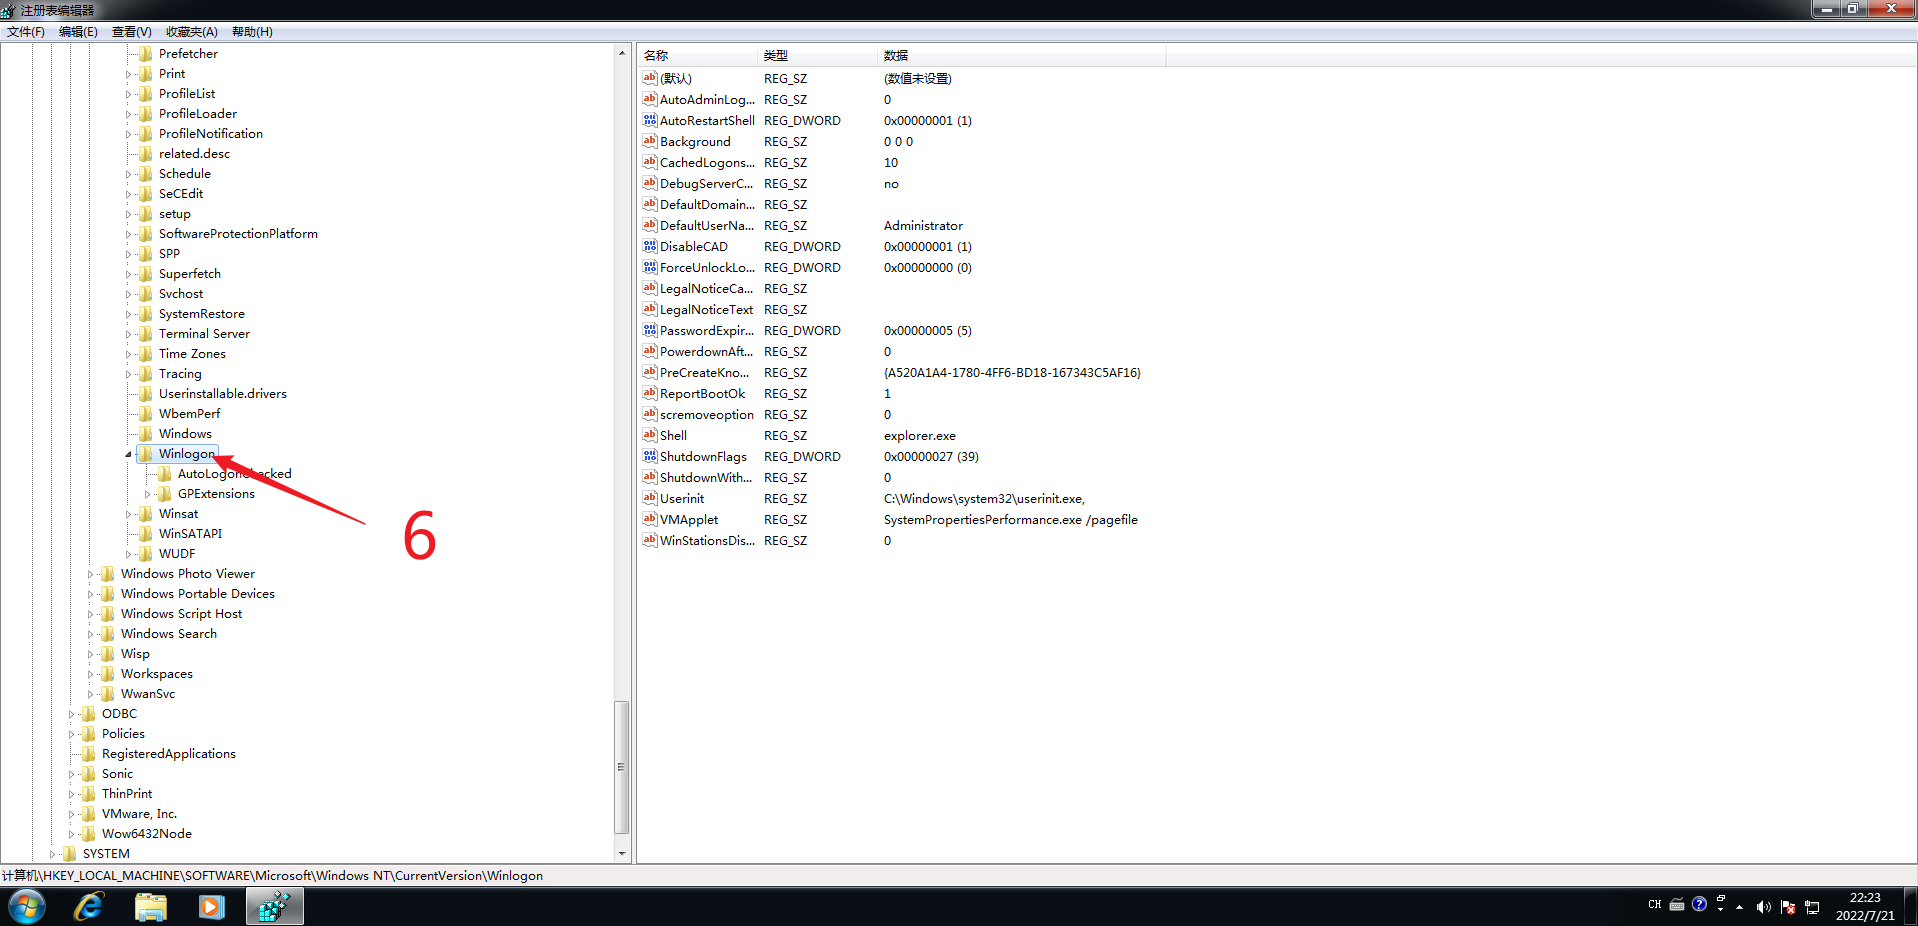Click the Winlogon folder icon
This screenshot has width=1918, height=926.
(146, 454)
